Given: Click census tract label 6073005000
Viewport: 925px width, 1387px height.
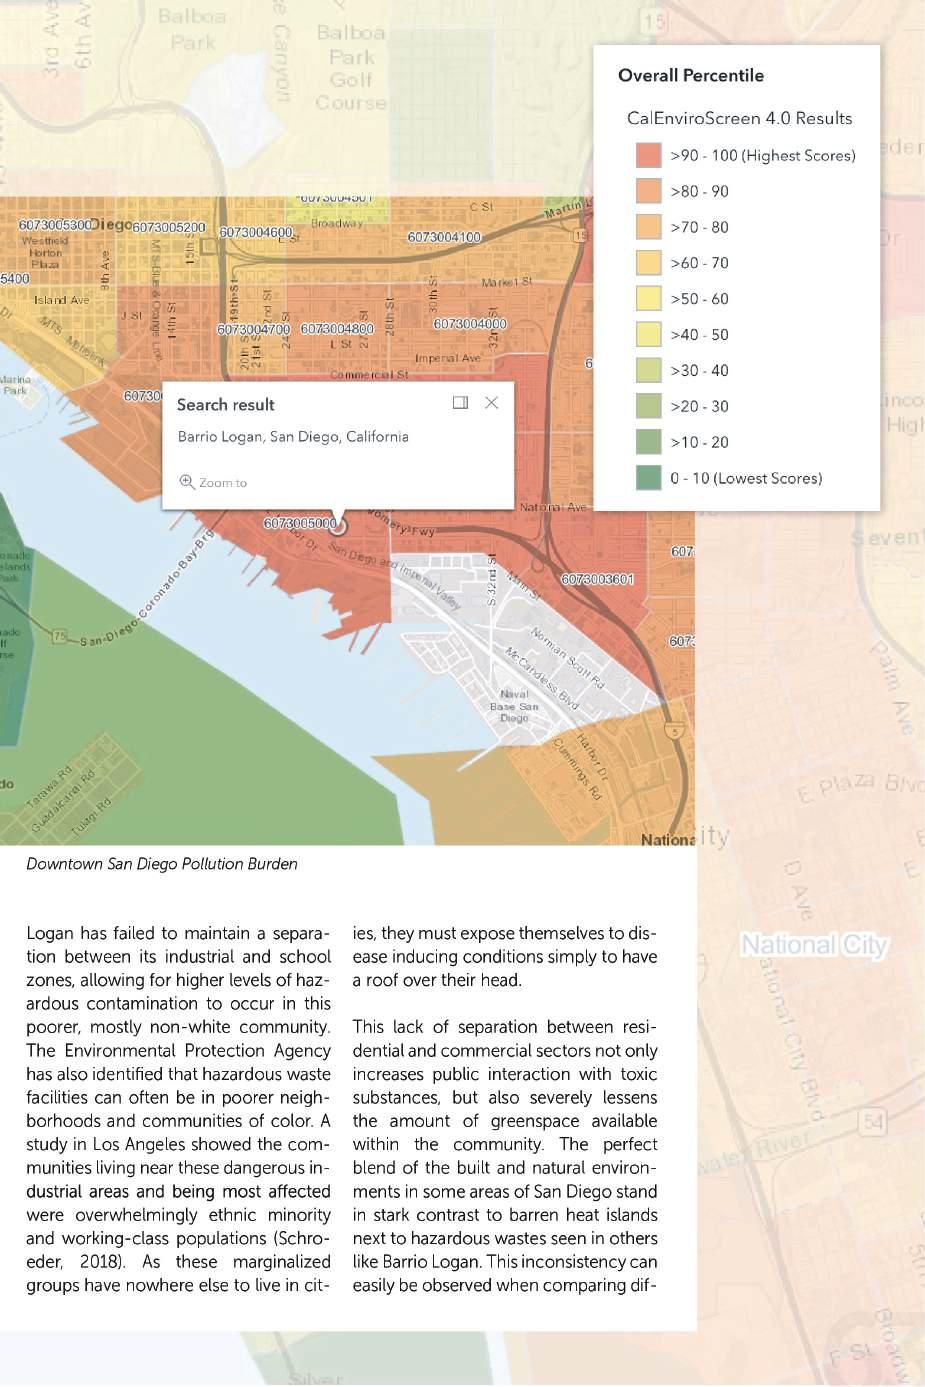Looking at the screenshot, I should [299, 524].
